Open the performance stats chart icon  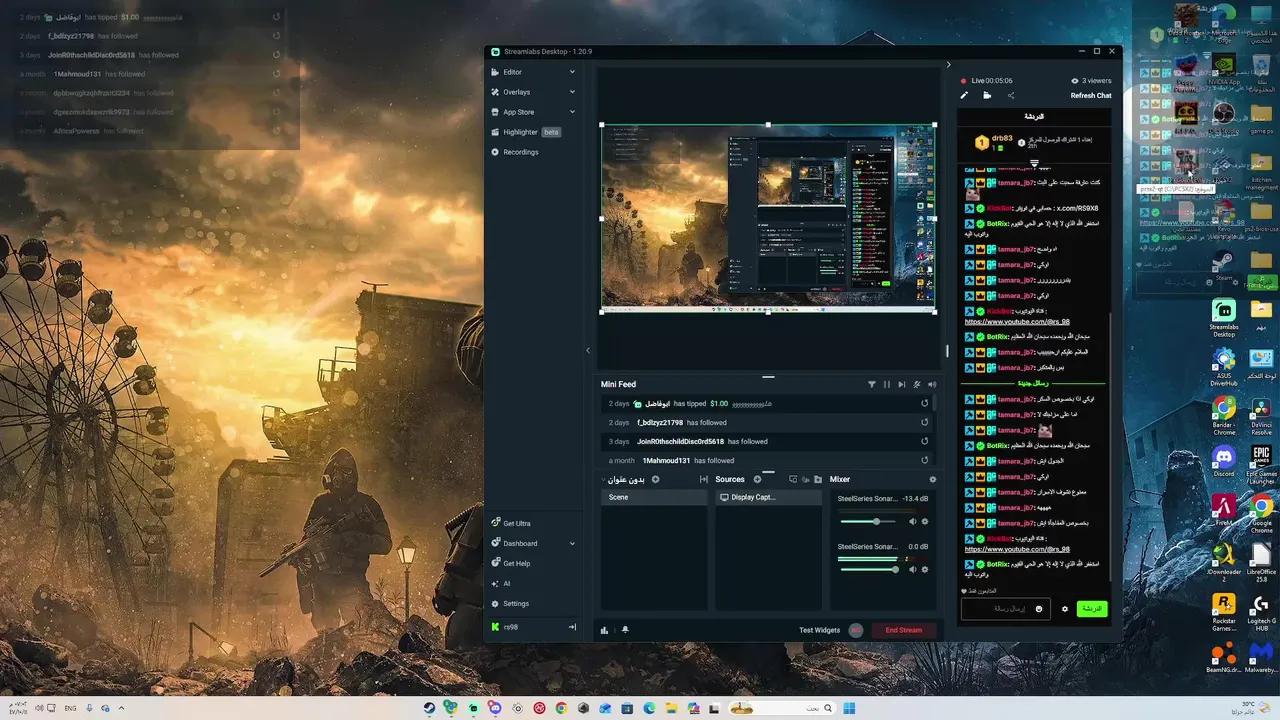click(x=604, y=630)
